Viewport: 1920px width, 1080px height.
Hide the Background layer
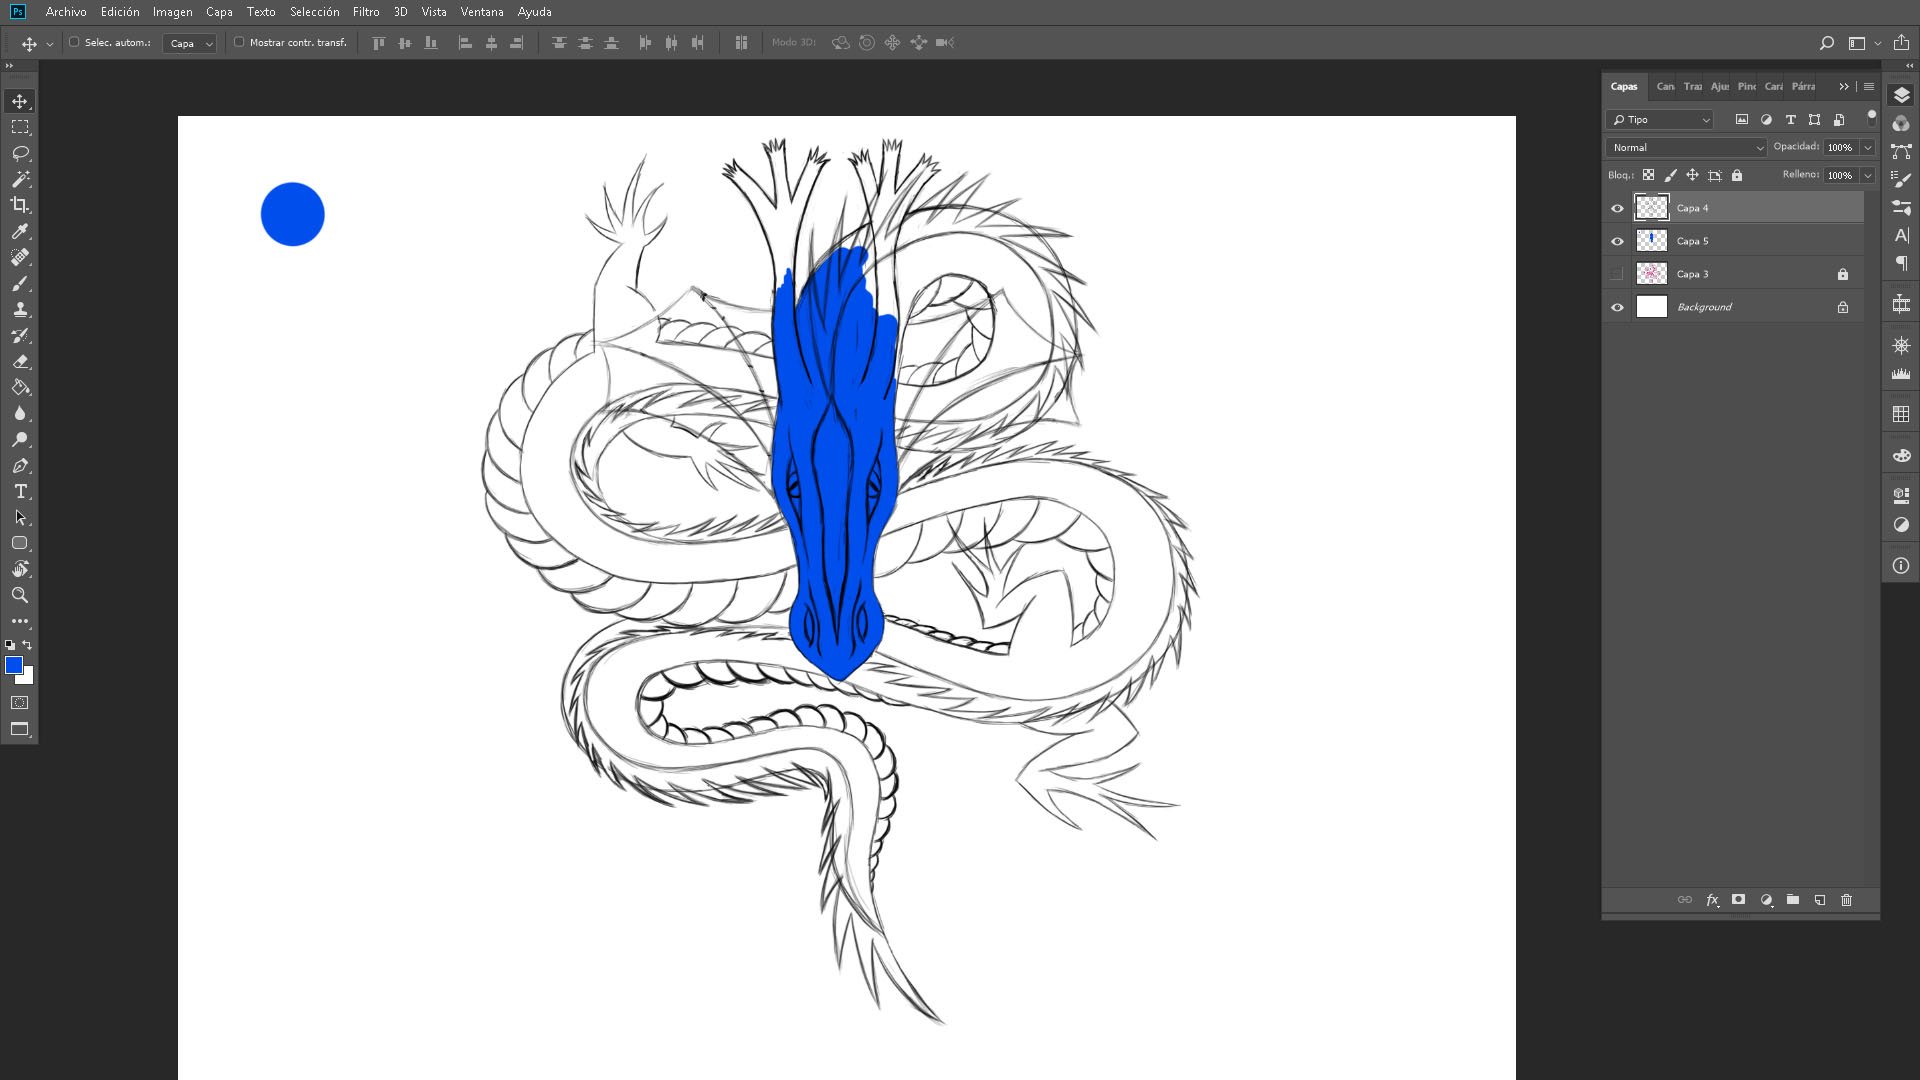1617,307
